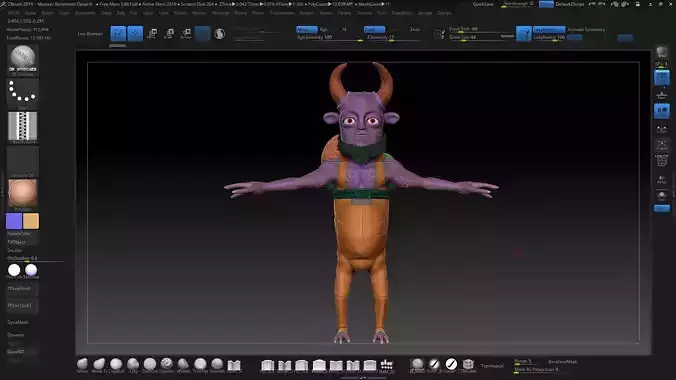
Task: Toggle the LazyMouse button
Action: click(549, 29)
